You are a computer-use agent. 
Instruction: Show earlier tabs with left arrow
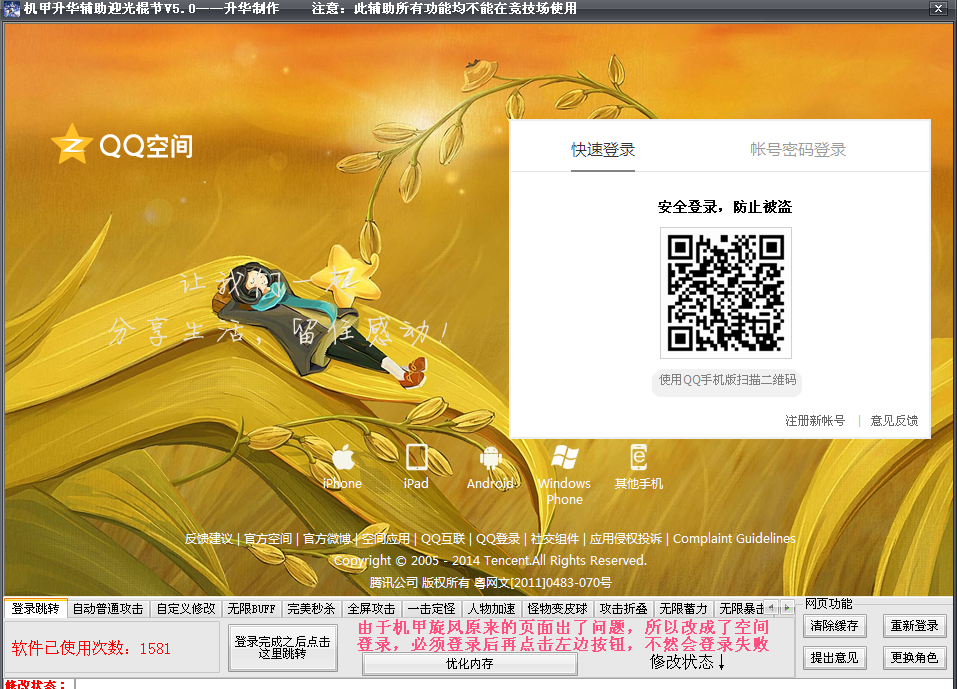(771, 607)
